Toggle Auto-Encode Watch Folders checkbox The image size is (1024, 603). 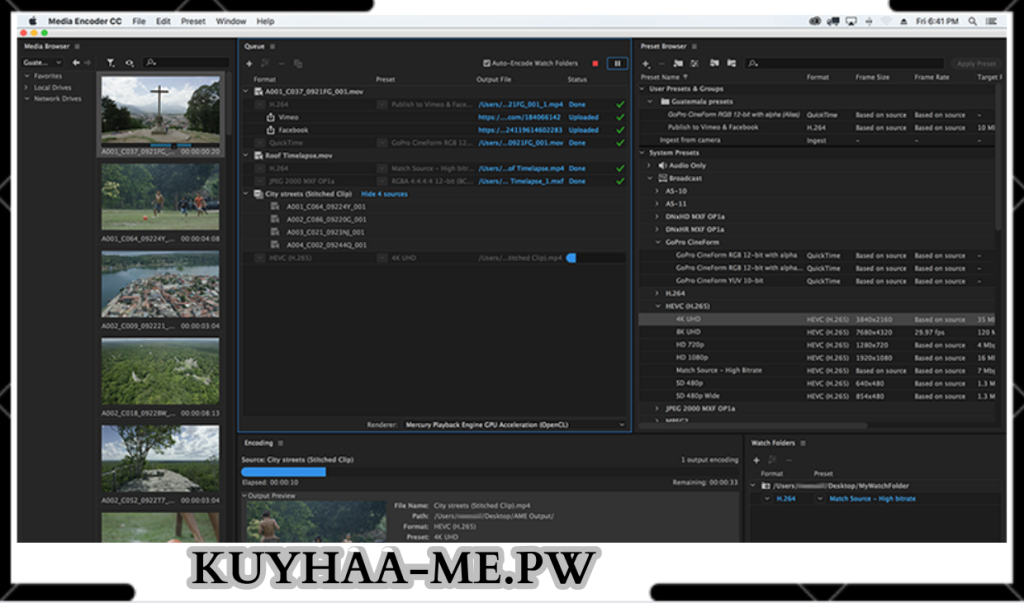coord(487,63)
